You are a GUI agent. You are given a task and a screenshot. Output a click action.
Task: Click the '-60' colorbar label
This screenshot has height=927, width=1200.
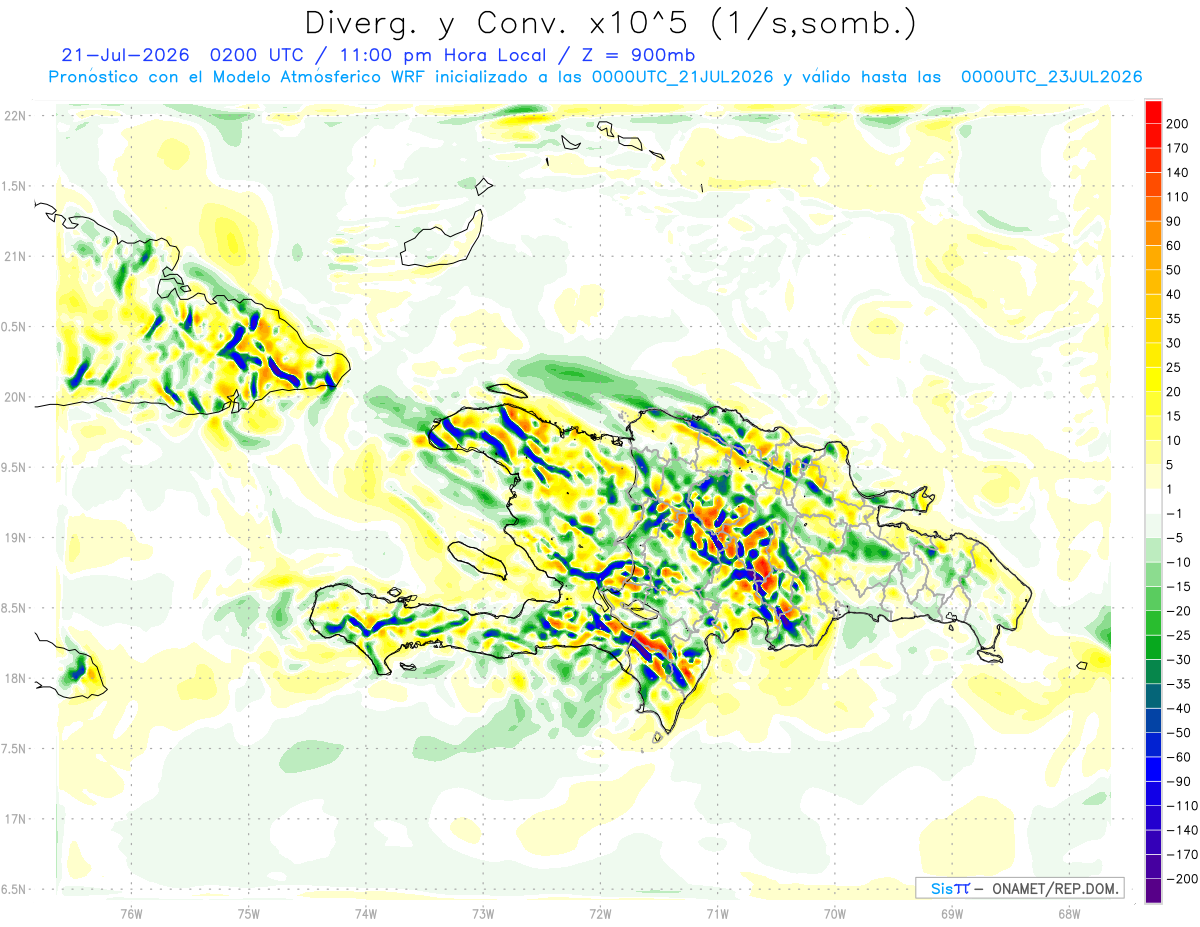click(1180, 756)
